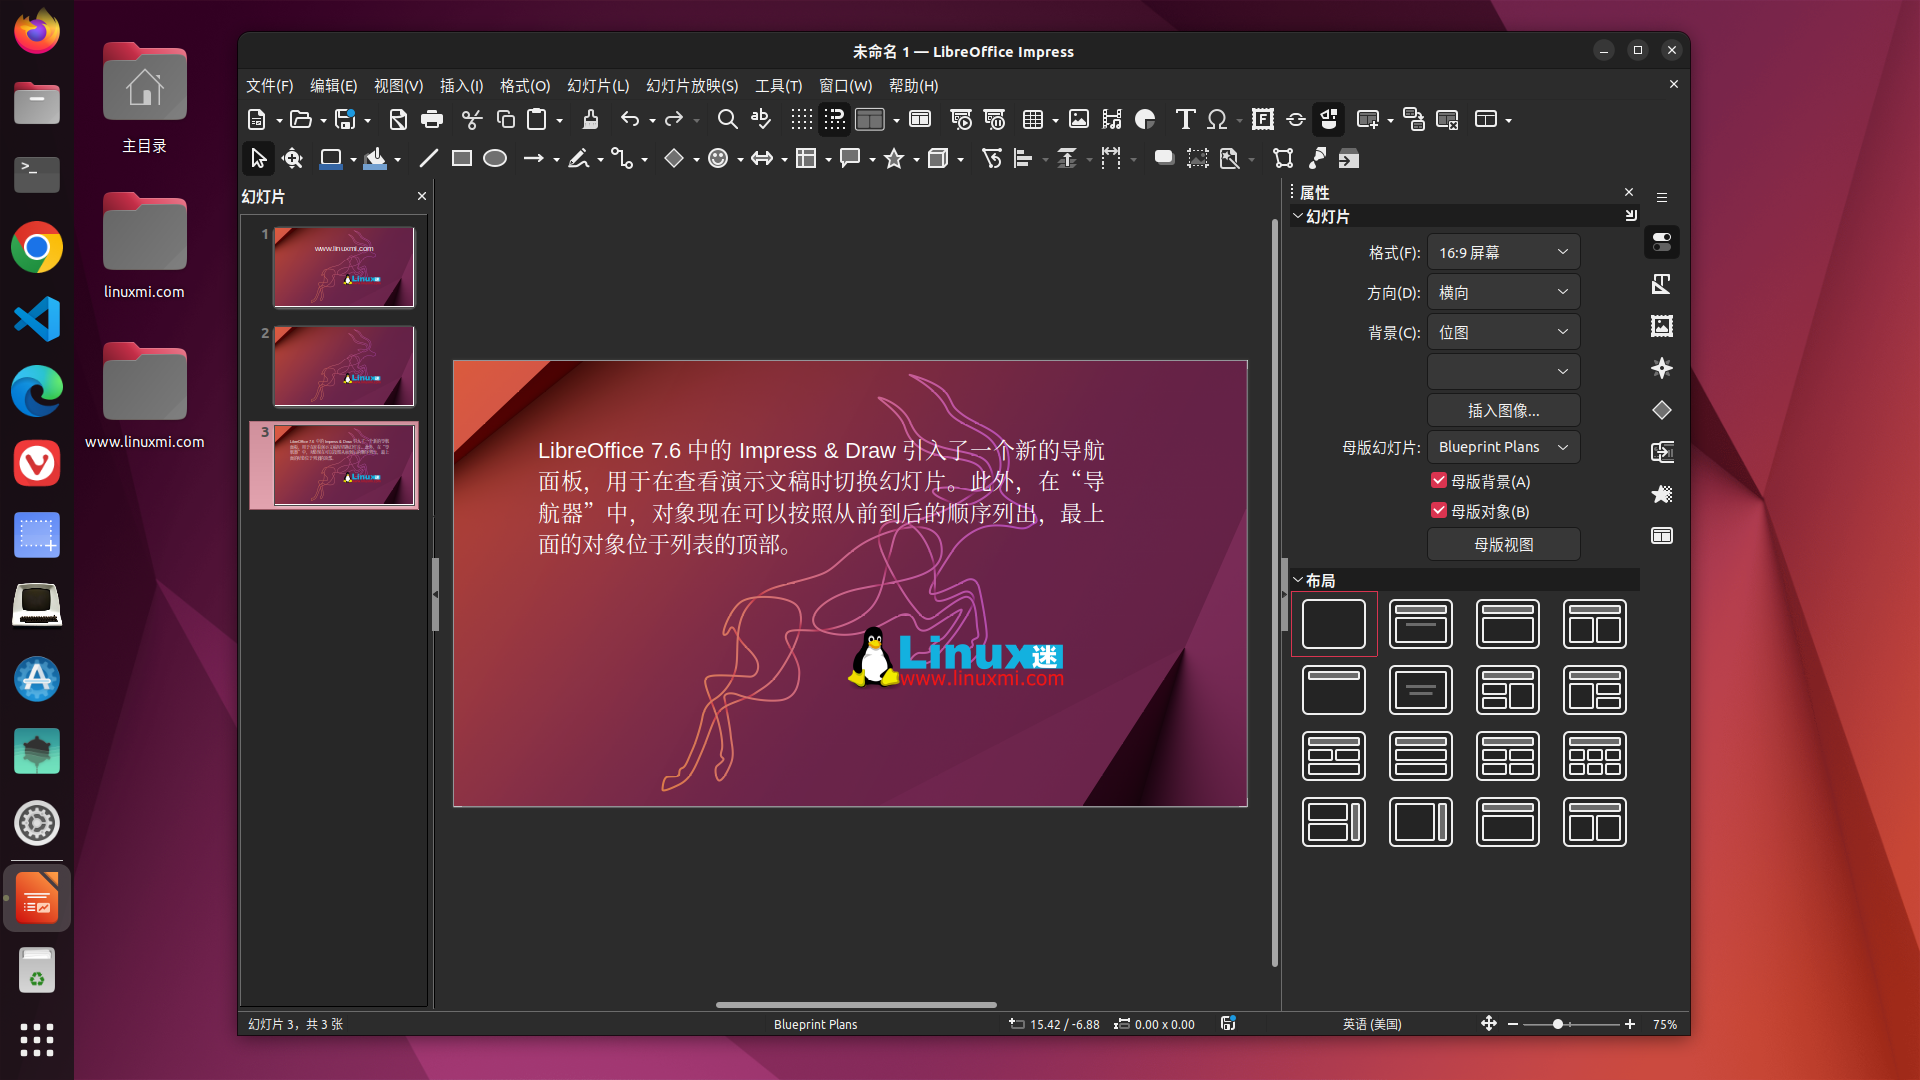
Task: Select the Line drawing tool
Action: coord(428,158)
